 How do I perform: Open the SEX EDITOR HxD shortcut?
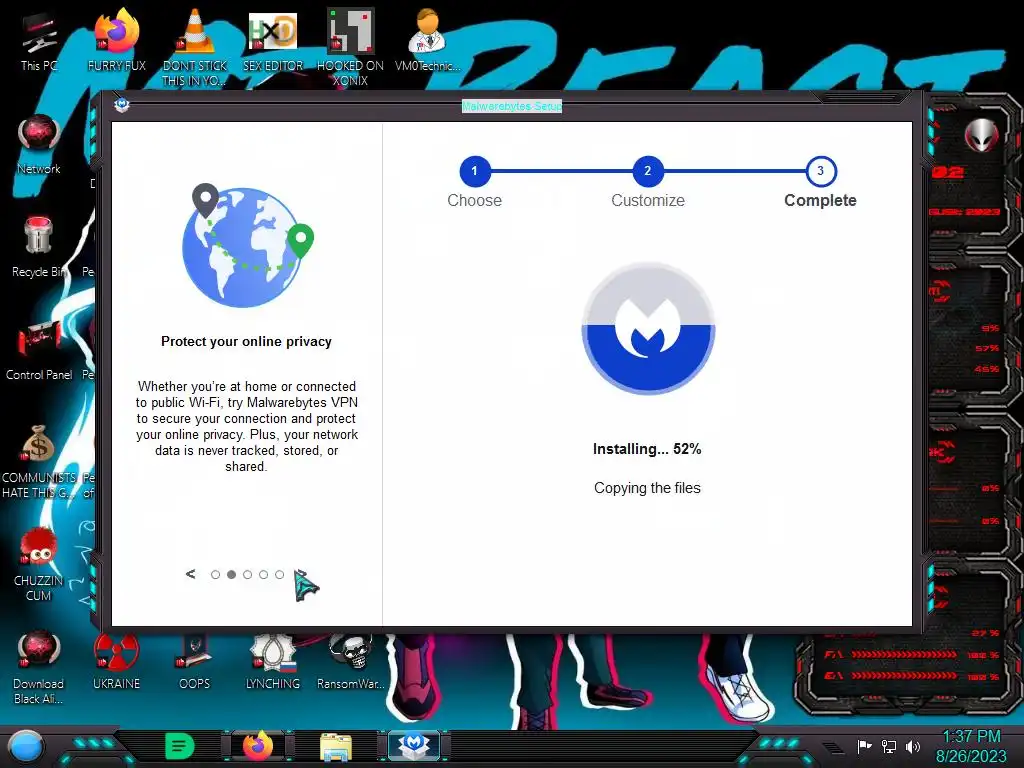pyautogui.click(x=273, y=40)
